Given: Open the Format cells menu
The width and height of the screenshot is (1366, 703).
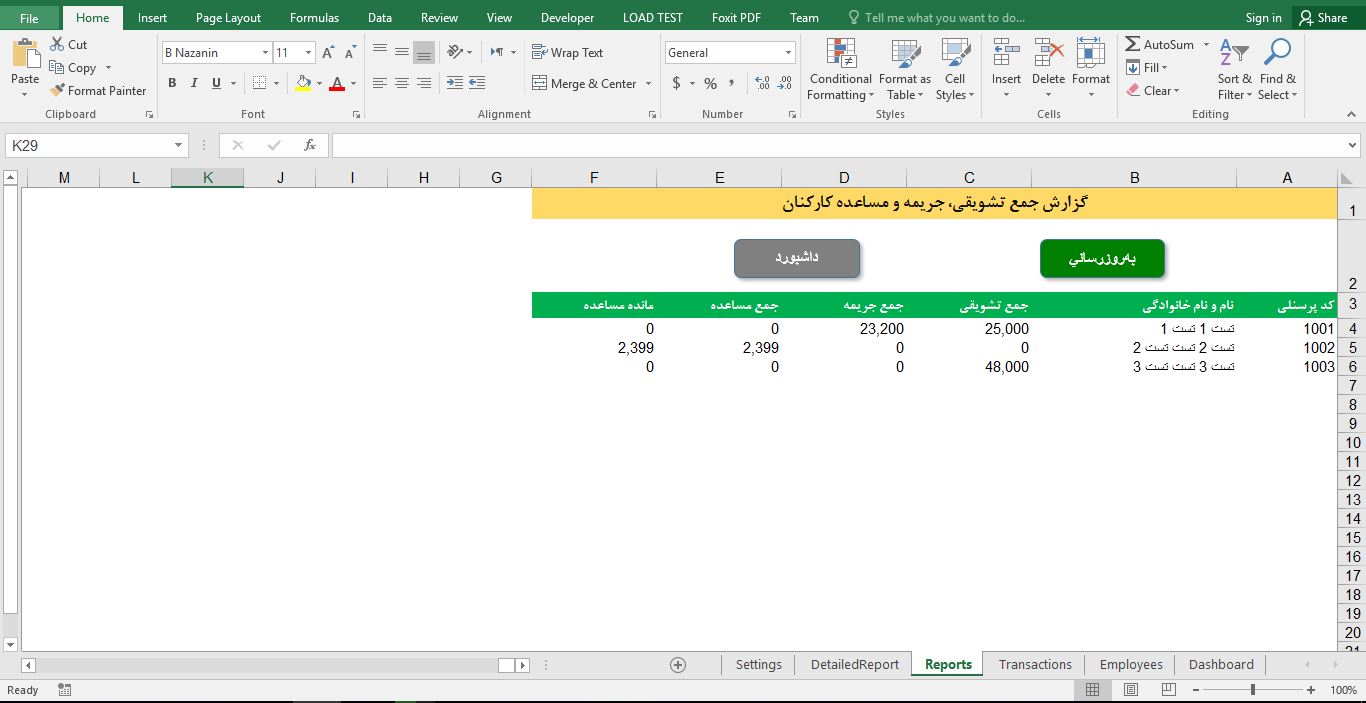Looking at the screenshot, I should pyautogui.click(x=1091, y=70).
